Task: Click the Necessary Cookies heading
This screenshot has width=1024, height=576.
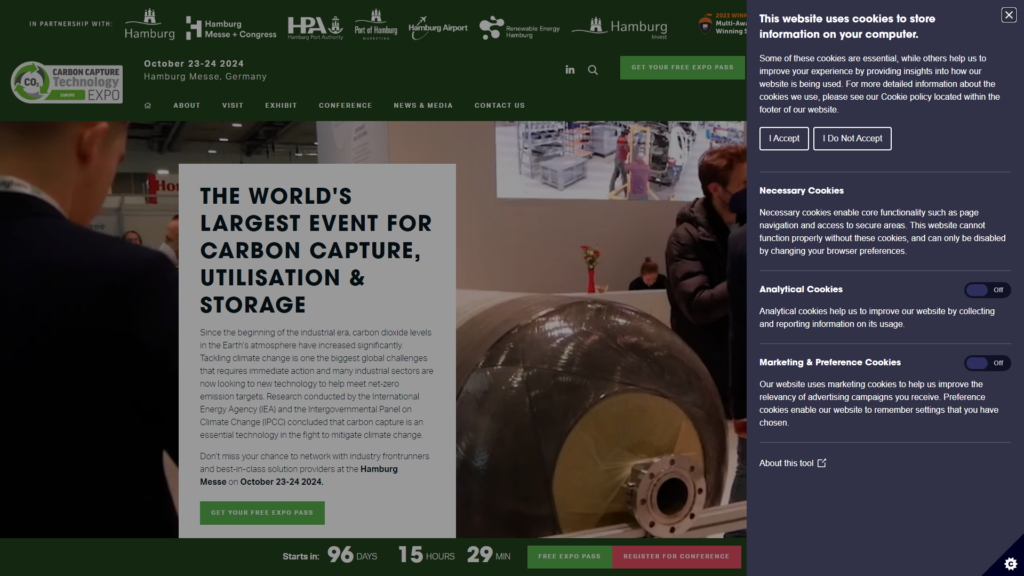Action: point(801,191)
